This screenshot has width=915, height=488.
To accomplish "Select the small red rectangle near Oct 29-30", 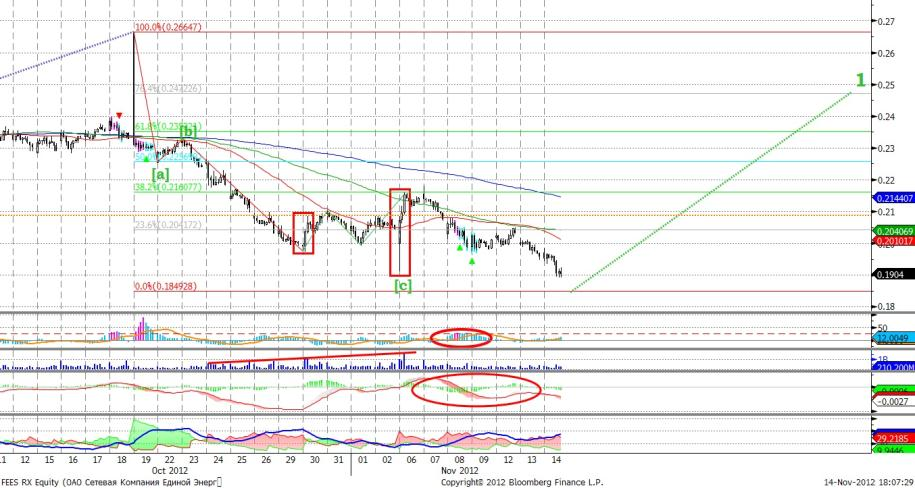I will coord(304,232).
